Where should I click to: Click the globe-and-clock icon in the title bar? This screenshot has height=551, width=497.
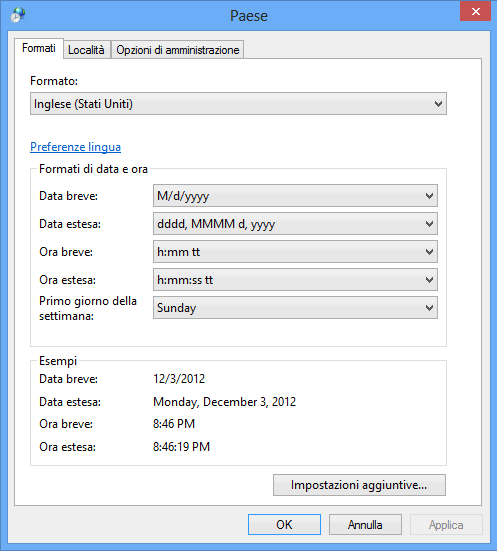tap(18, 15)
